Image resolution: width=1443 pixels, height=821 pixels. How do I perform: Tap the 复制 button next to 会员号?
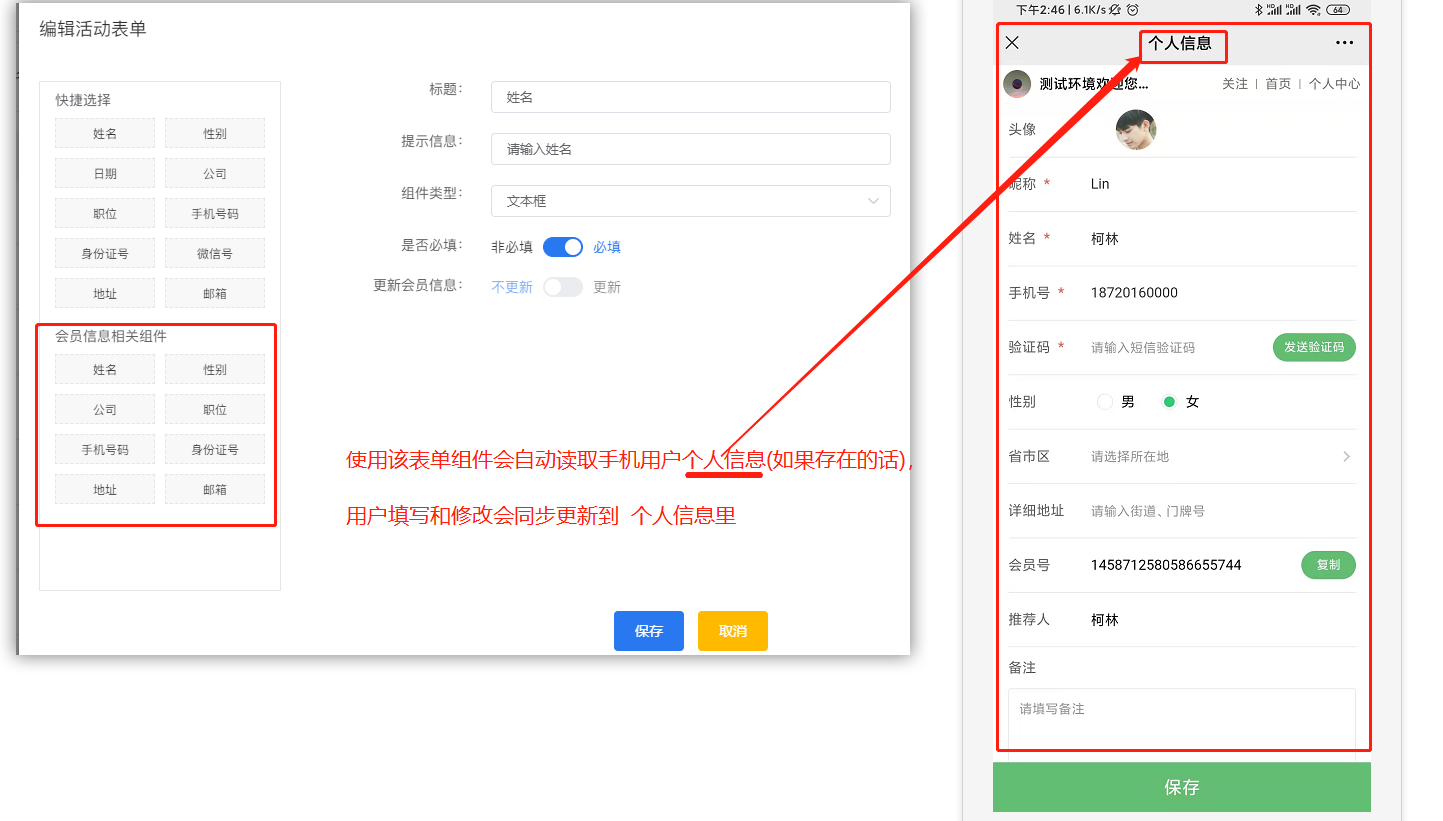pos(1328,565)
